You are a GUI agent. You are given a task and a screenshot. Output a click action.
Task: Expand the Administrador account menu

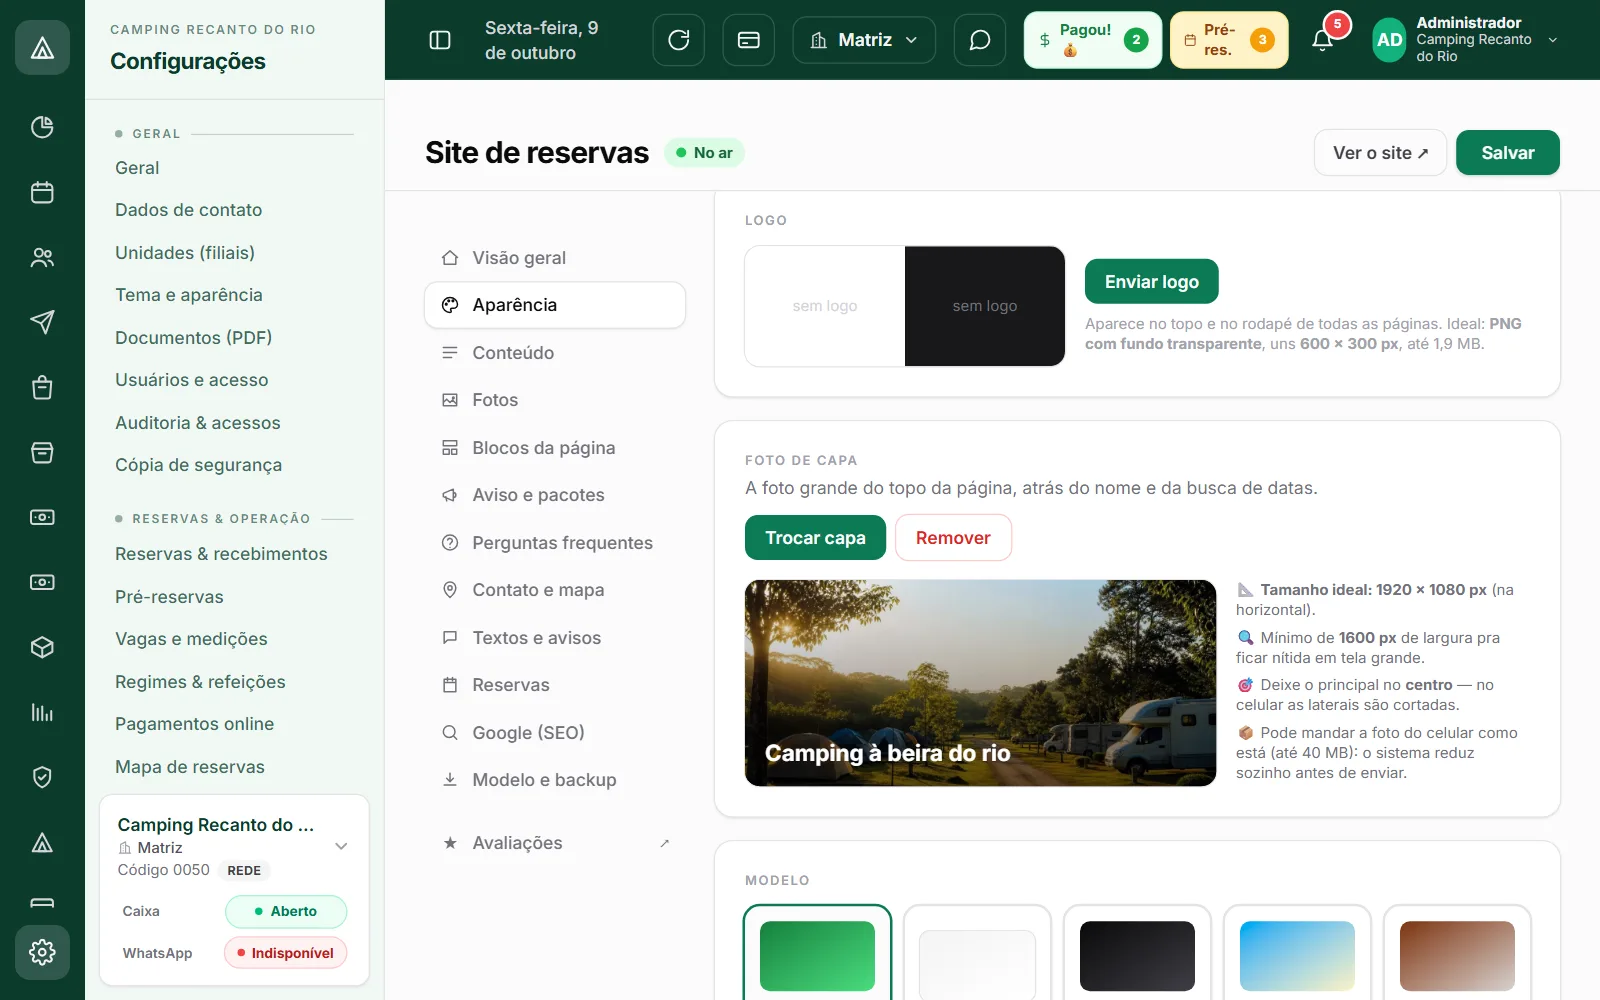point(1465,40)
